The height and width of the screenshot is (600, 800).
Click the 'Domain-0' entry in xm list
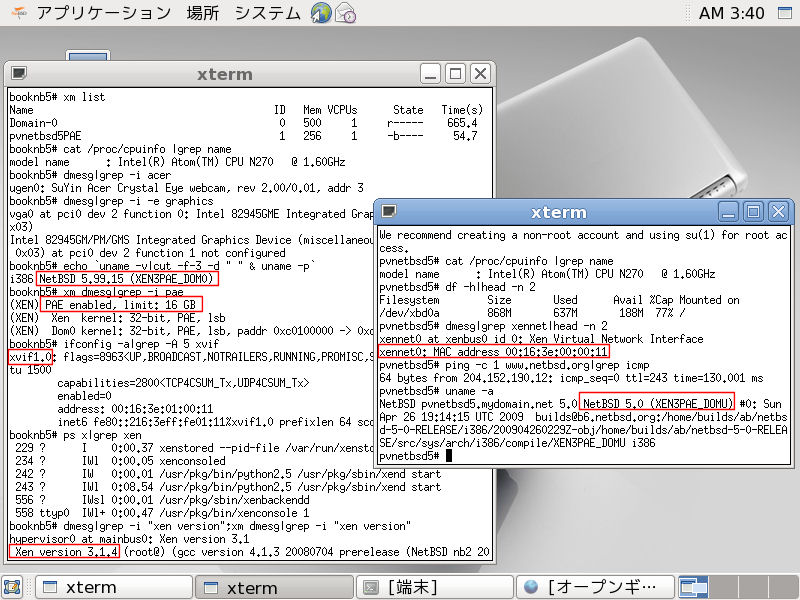pyautogui.click(x=33, y=123)
